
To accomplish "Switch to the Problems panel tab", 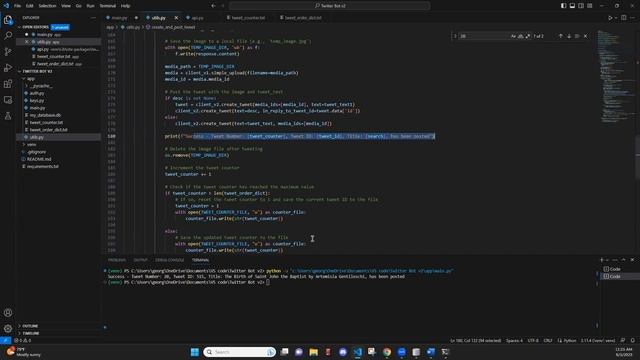I will coord(117,260).
